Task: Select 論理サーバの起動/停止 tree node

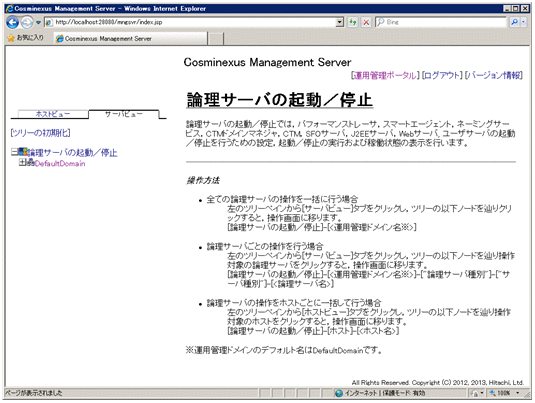Action: [72, 153]
